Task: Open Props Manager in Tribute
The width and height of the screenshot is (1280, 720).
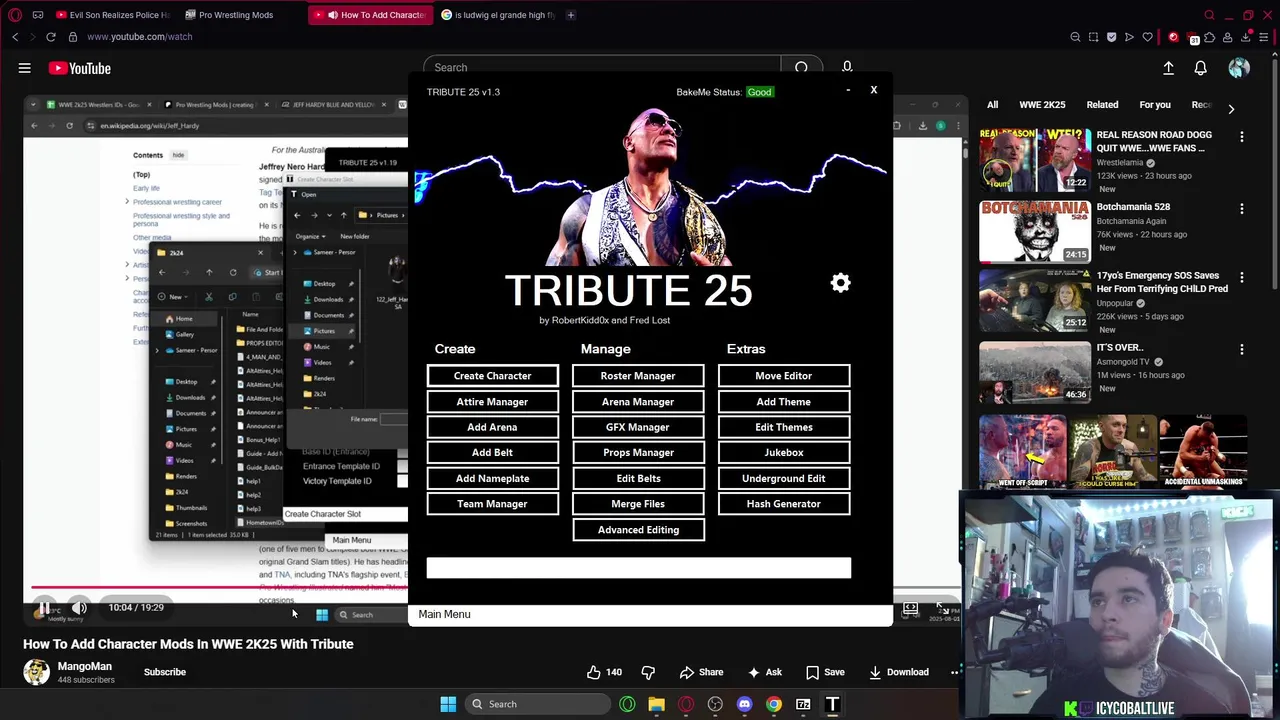Action: pos(638,453)
